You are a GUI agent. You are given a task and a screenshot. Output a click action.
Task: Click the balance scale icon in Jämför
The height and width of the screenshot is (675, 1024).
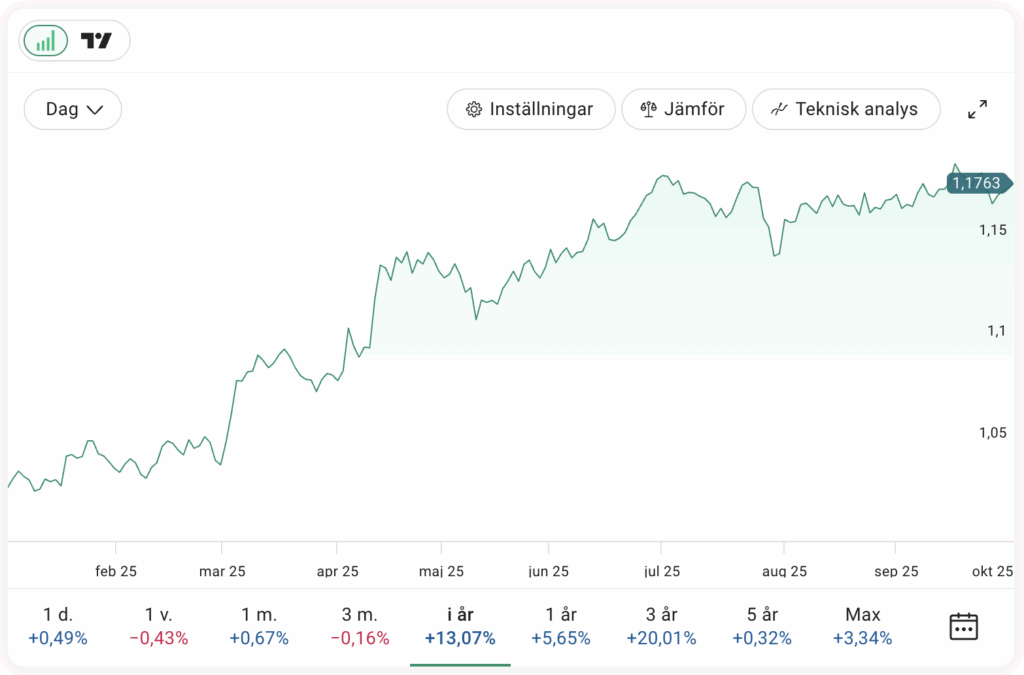point(647,109)
